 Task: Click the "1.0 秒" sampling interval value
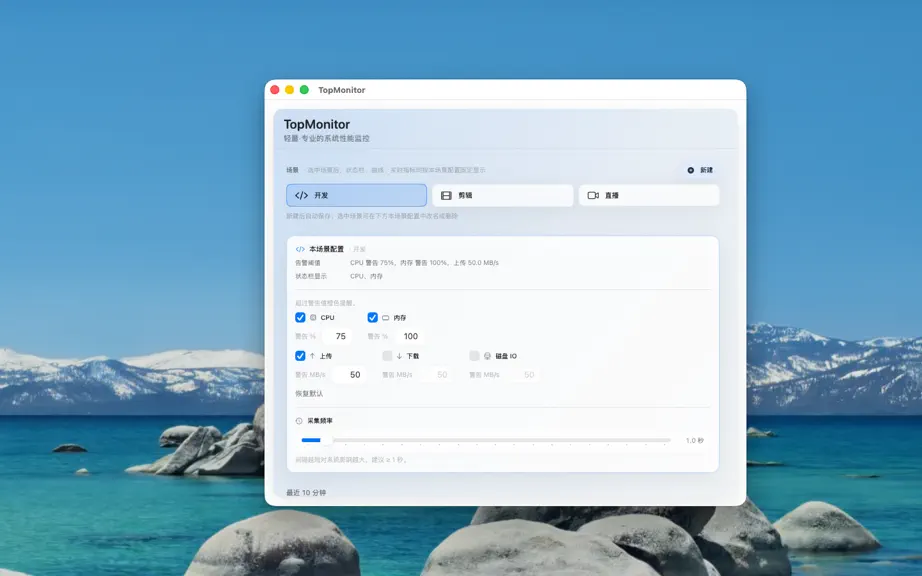pyautogui.click(x=694, y=440)
